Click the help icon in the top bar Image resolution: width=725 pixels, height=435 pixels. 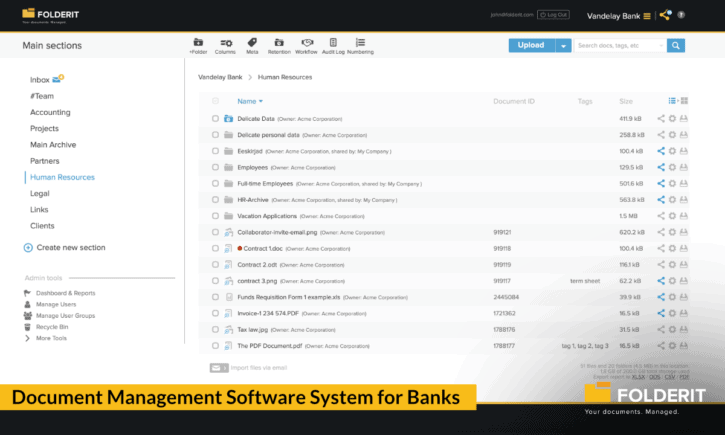tap(681, 15)
